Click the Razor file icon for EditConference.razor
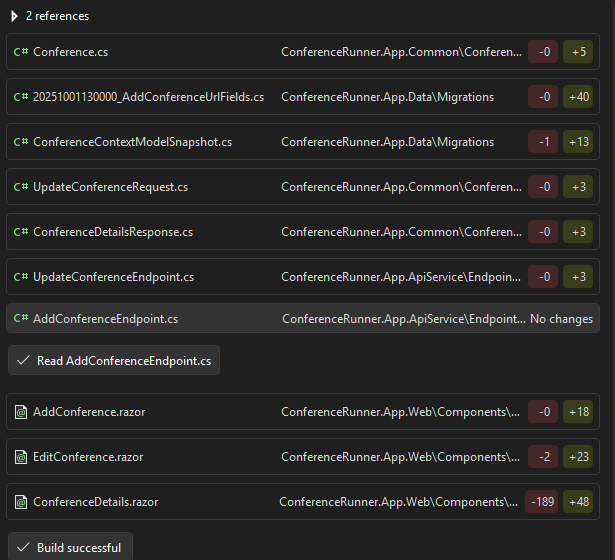 coord(21,457)
